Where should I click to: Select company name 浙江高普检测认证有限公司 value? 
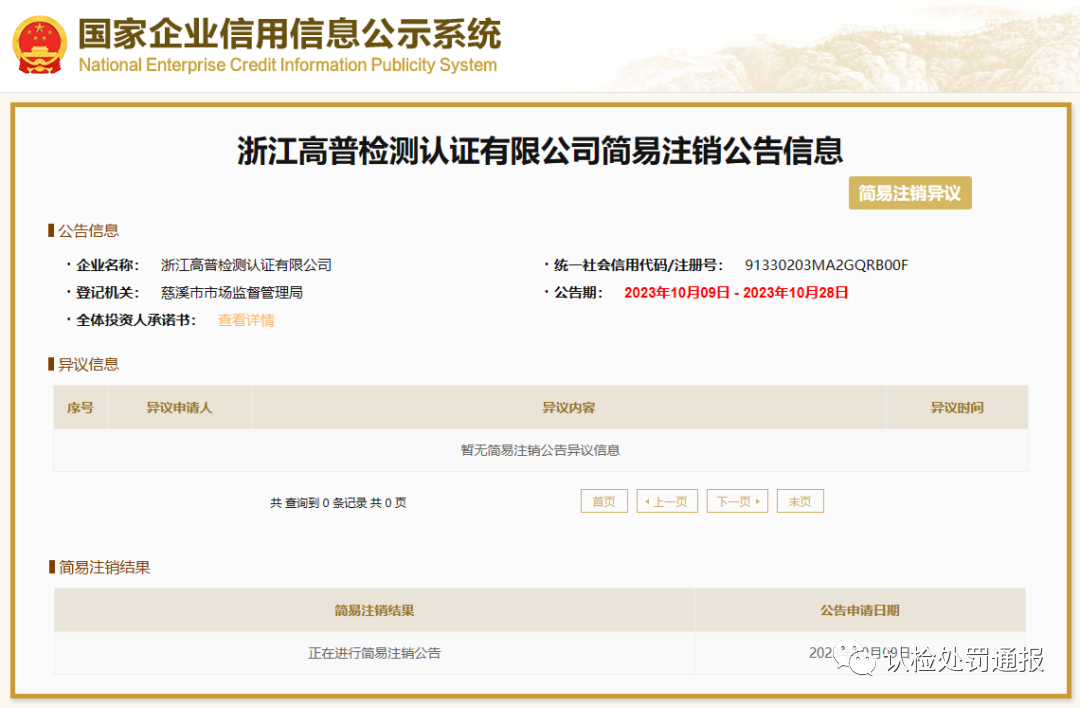(247, 265)
